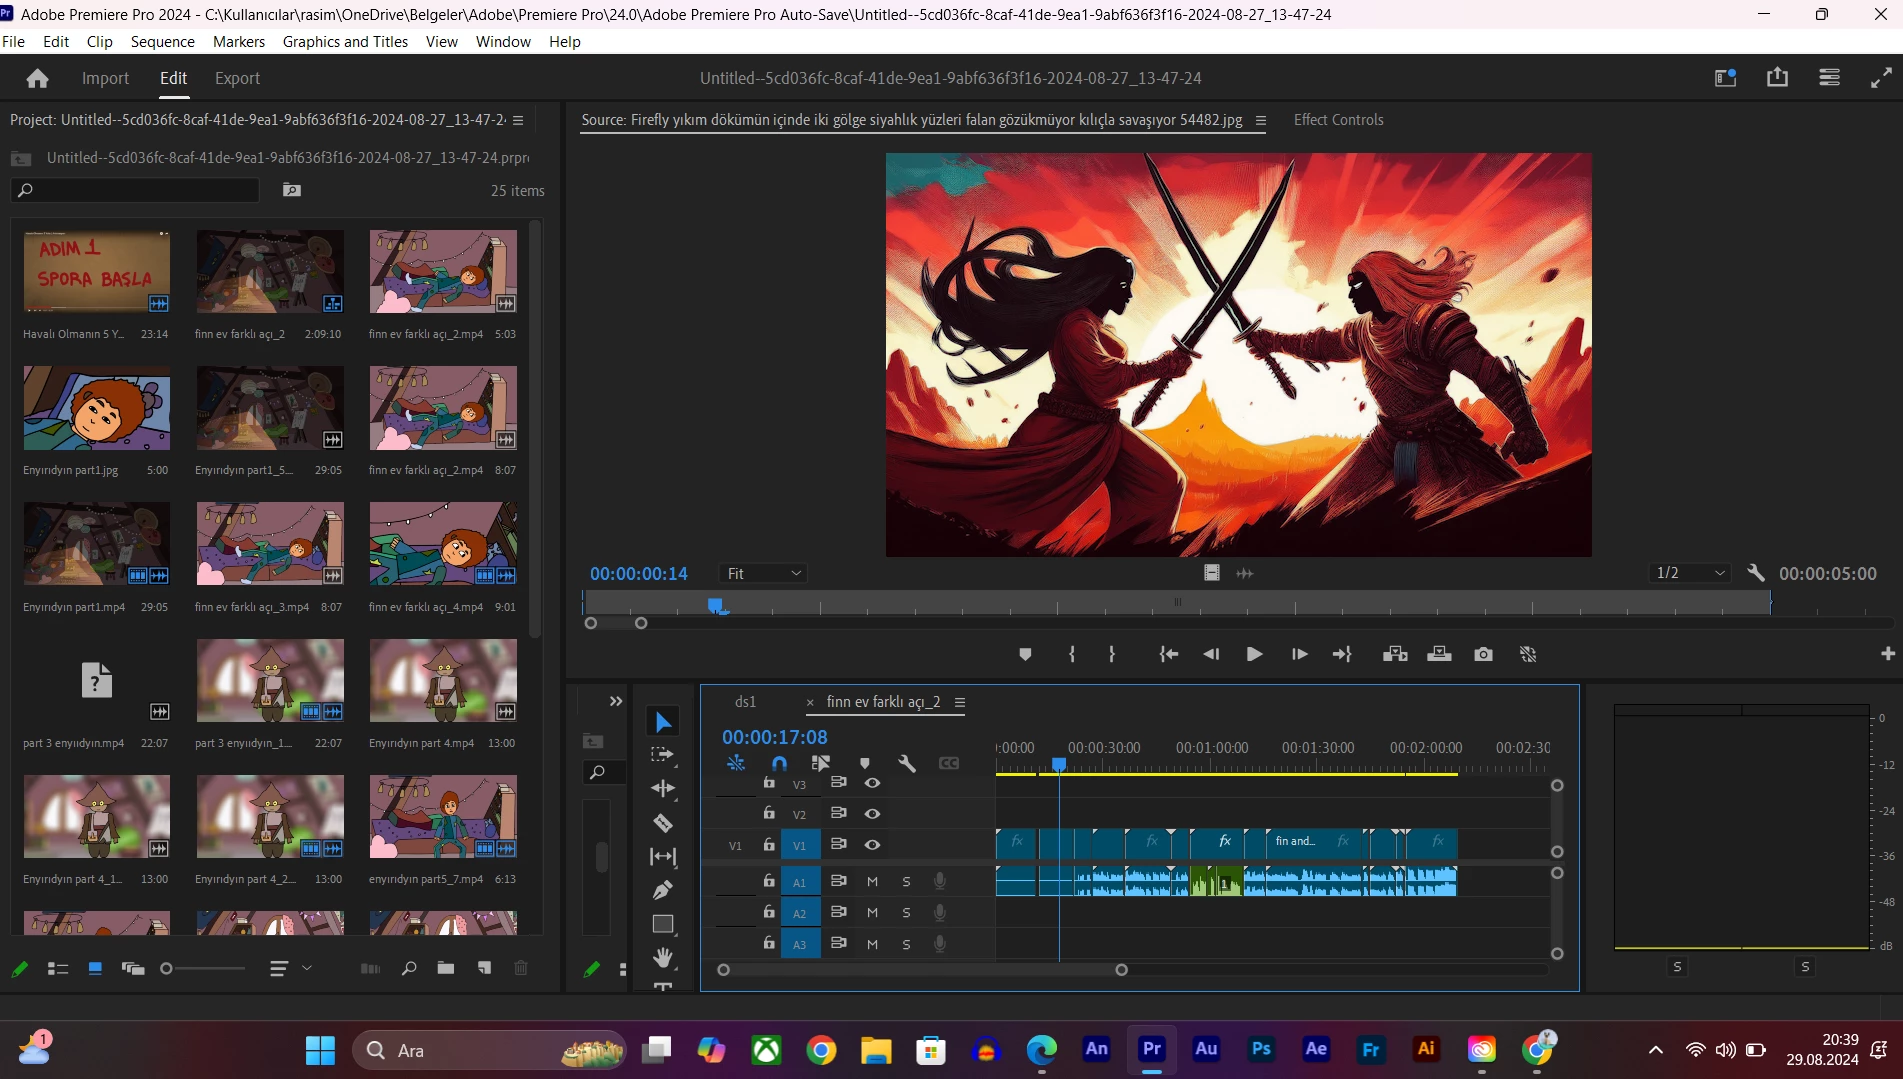Open After Effects from taskbar
This screenshot has width=1903, height=1079.
[1316, 1050]
